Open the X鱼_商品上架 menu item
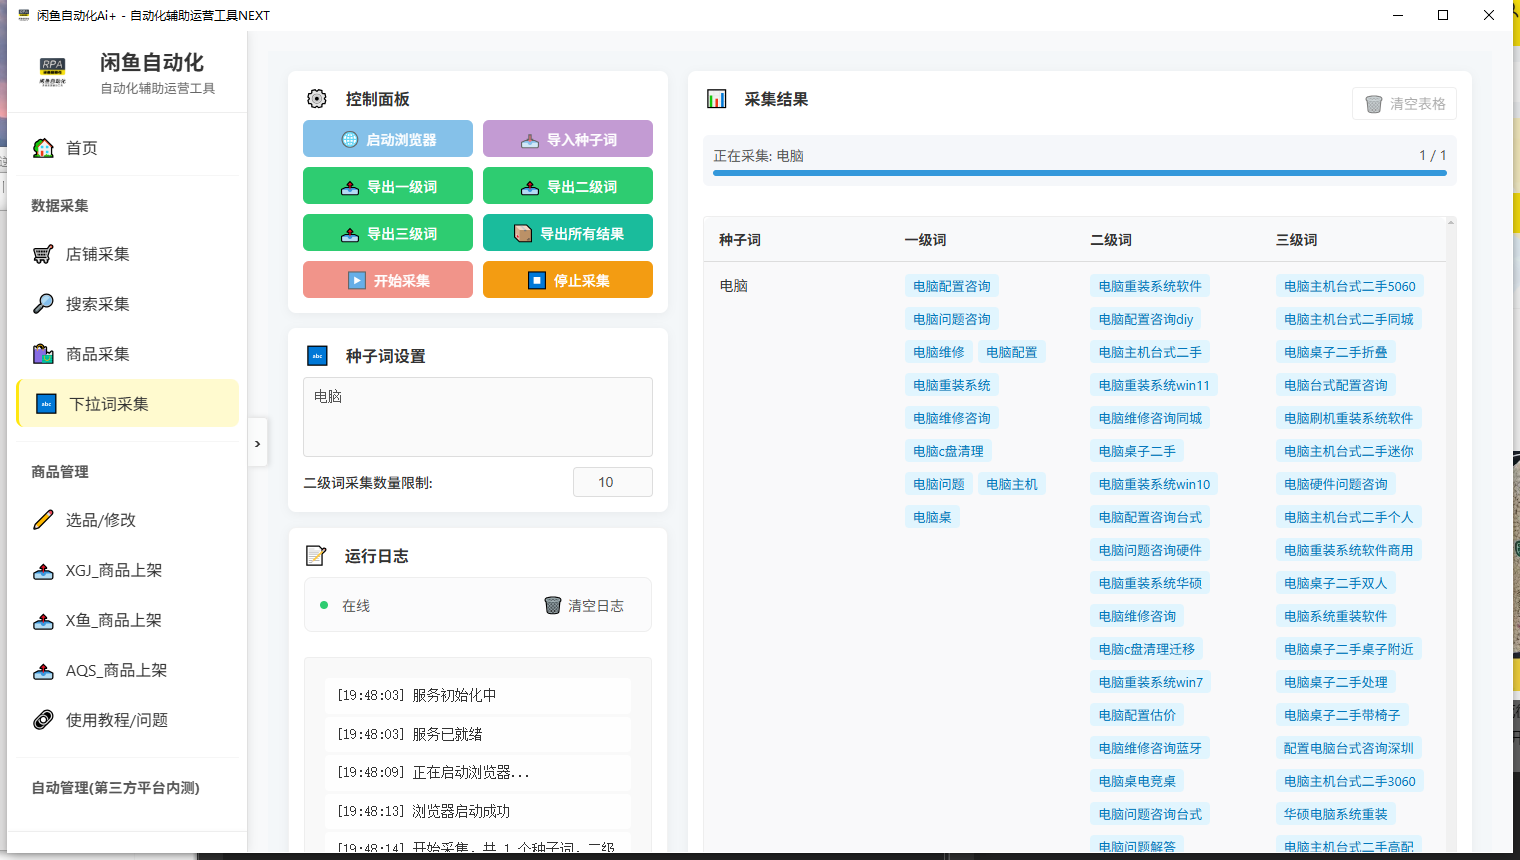 tap(113, 620)
